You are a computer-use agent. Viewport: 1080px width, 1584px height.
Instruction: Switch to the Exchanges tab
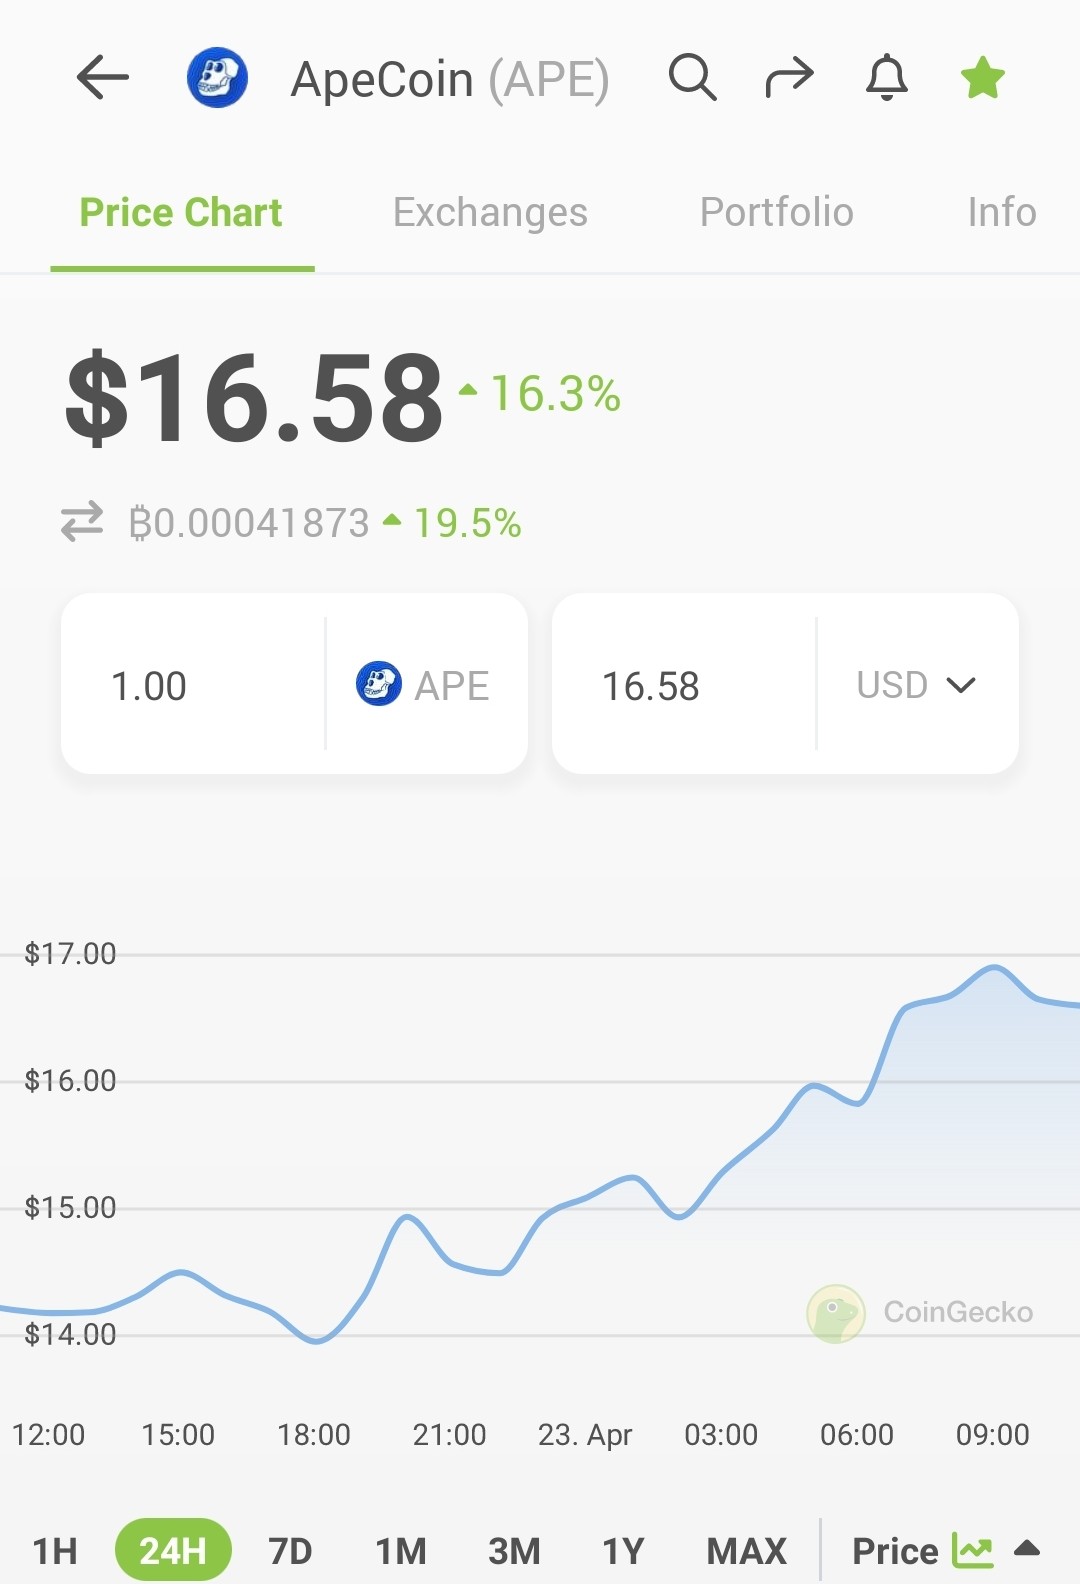490,212
